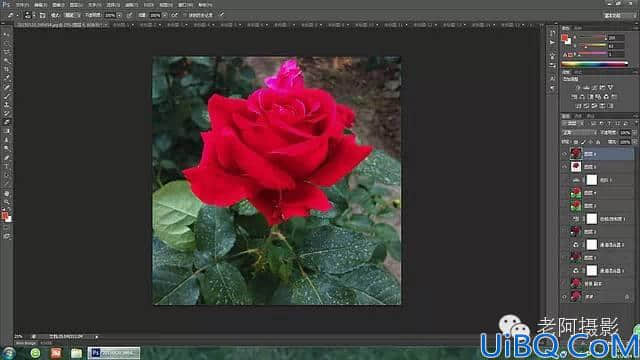The height and width of the screenshot is (360, 640).
Task: Open the Image menu
Action: pos(58,5)
